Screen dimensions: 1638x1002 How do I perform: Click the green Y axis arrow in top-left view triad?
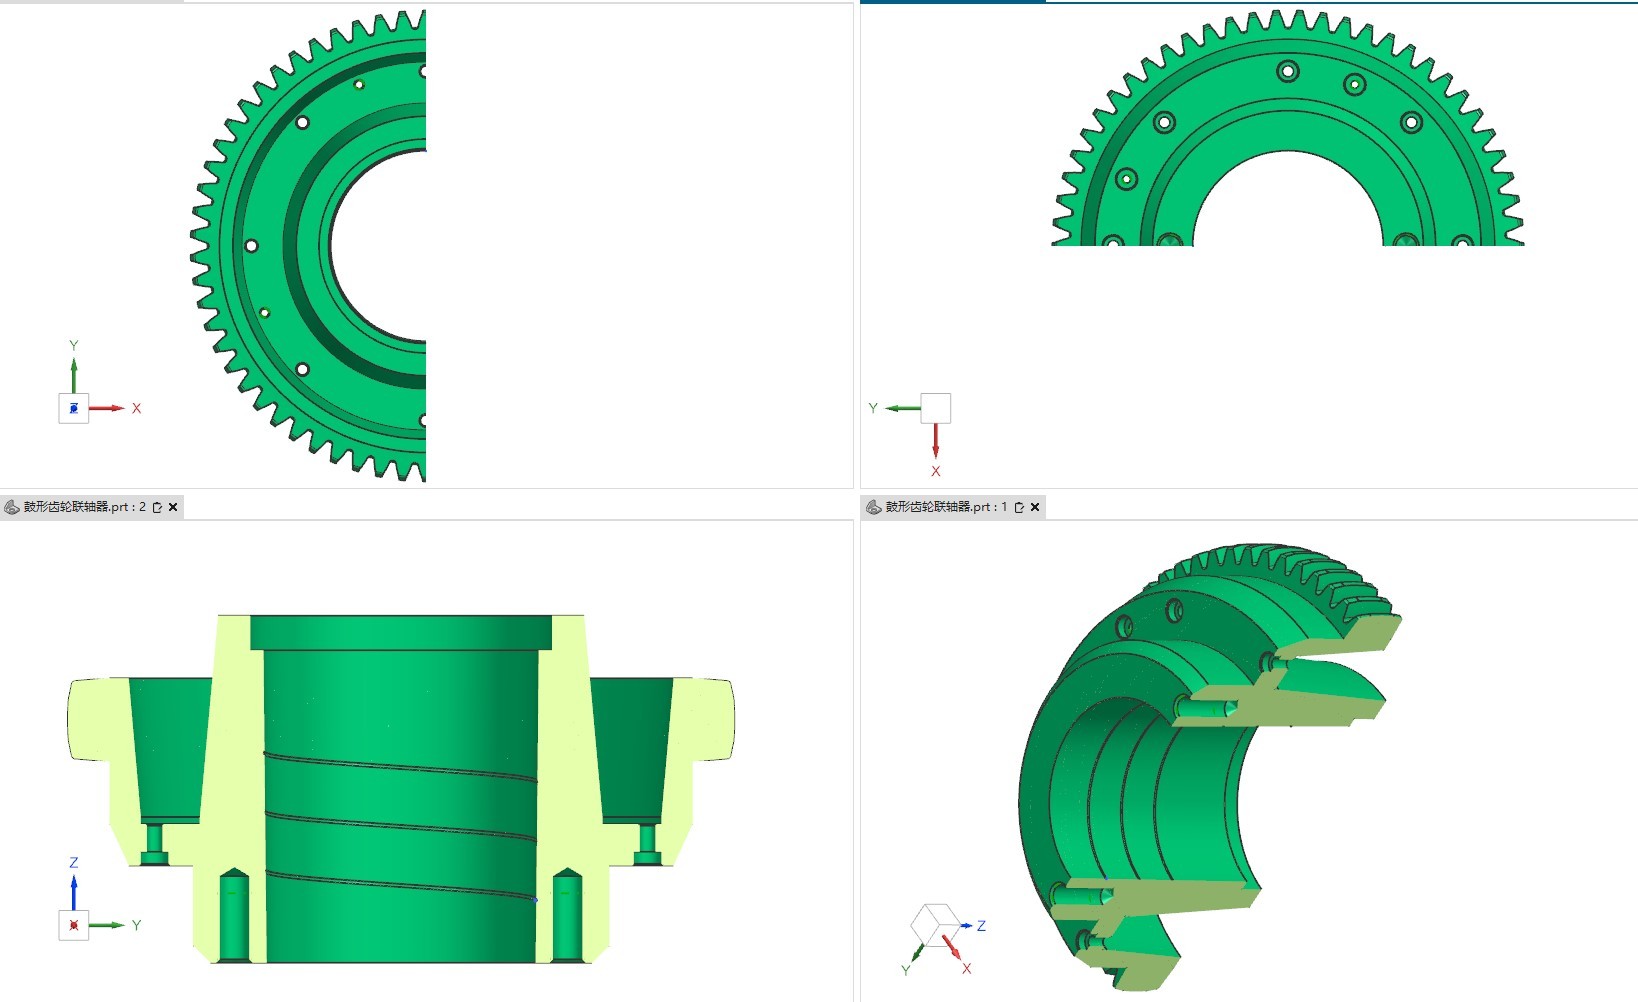[x=74, y=375]
